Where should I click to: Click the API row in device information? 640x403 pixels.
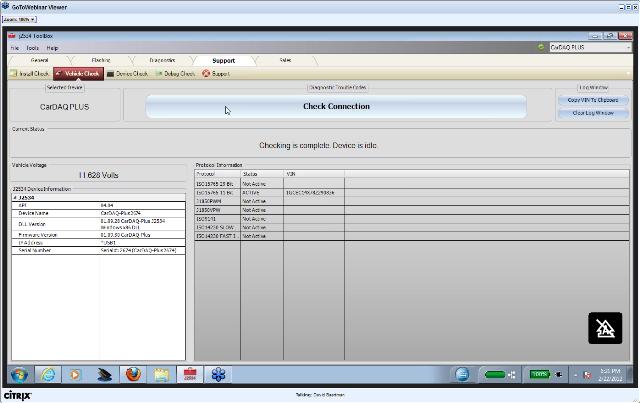point(98,205)
